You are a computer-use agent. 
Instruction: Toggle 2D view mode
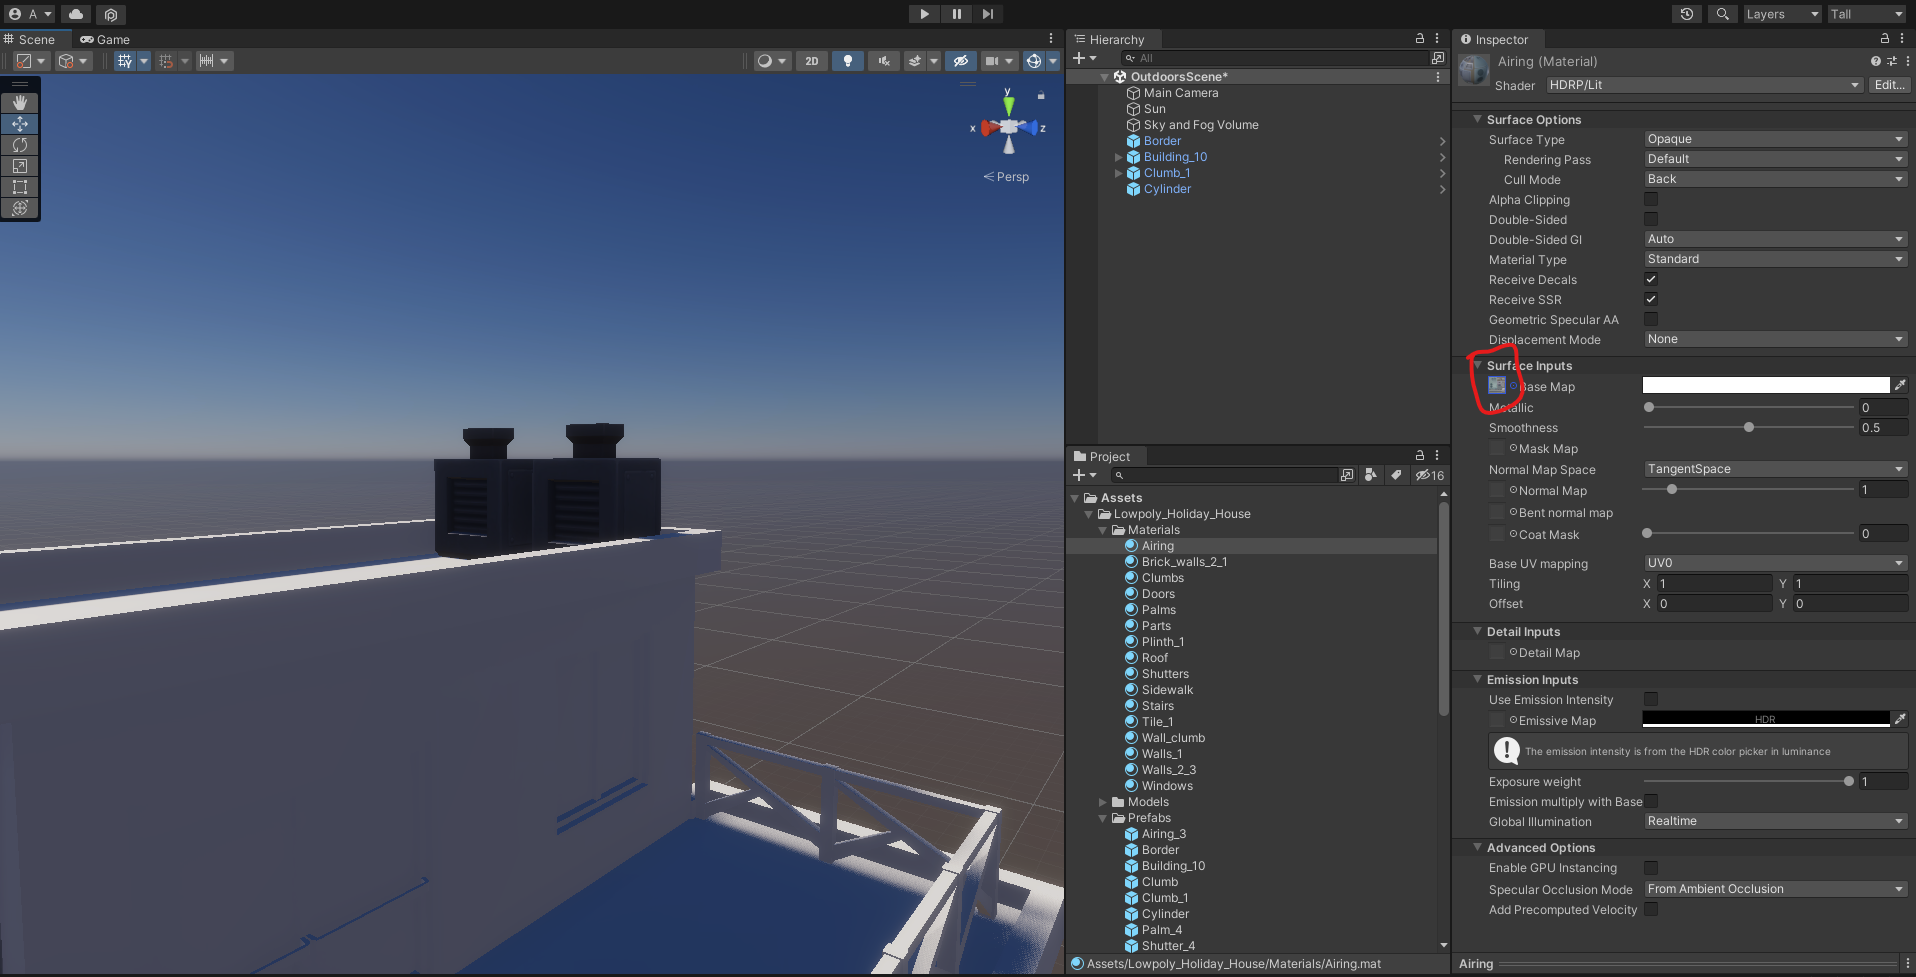(812, 61)
